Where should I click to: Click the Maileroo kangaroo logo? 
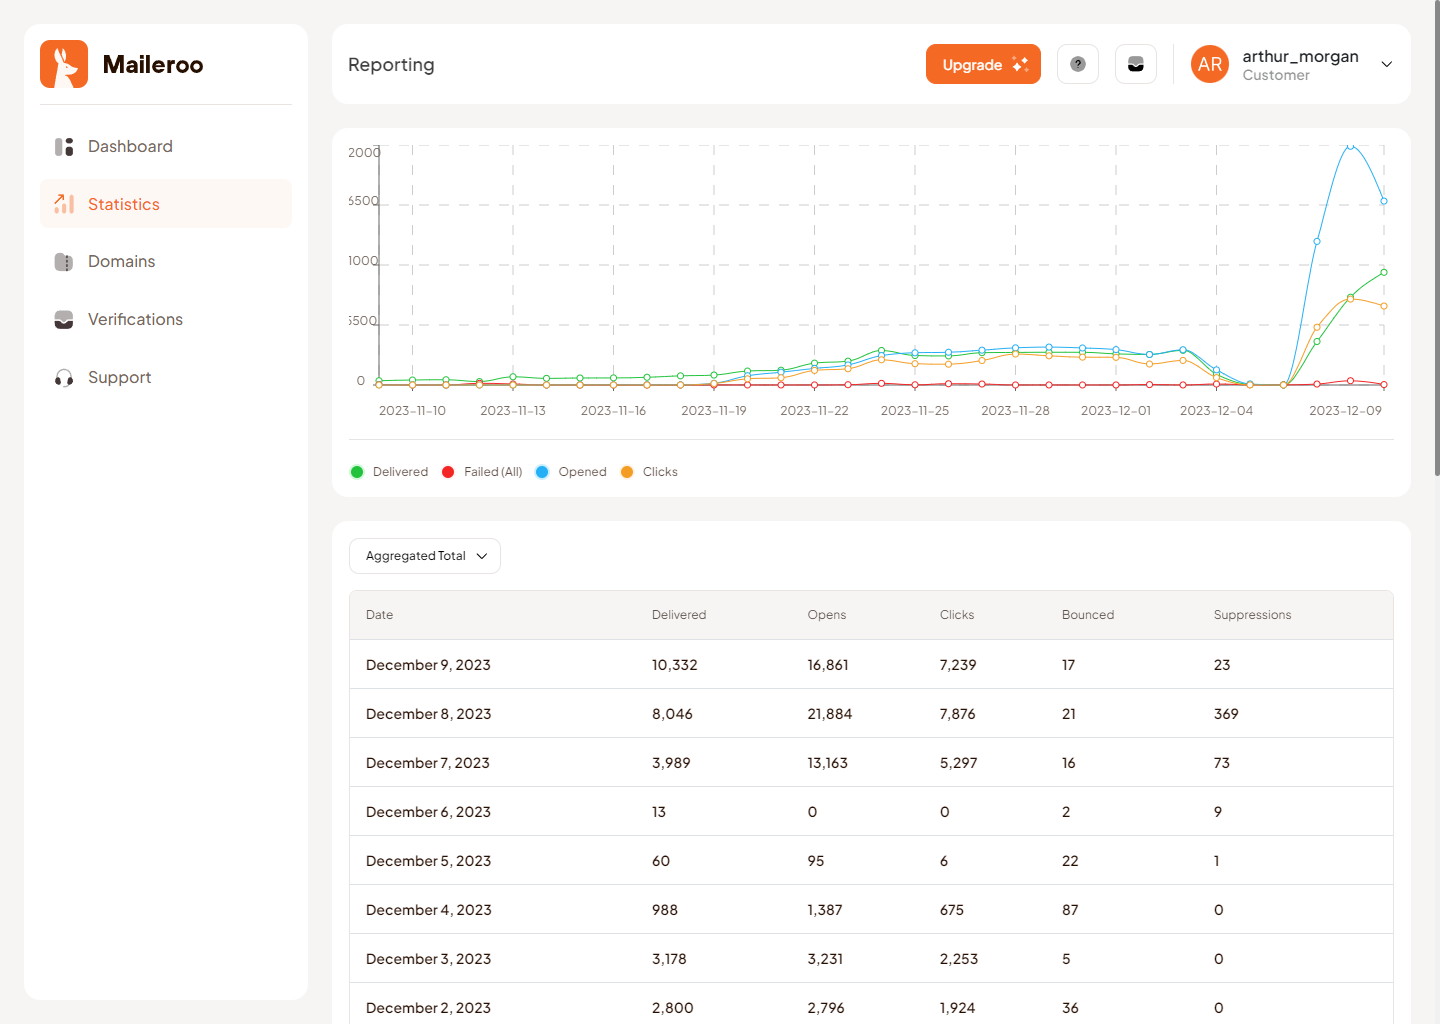tap(63, 63)
